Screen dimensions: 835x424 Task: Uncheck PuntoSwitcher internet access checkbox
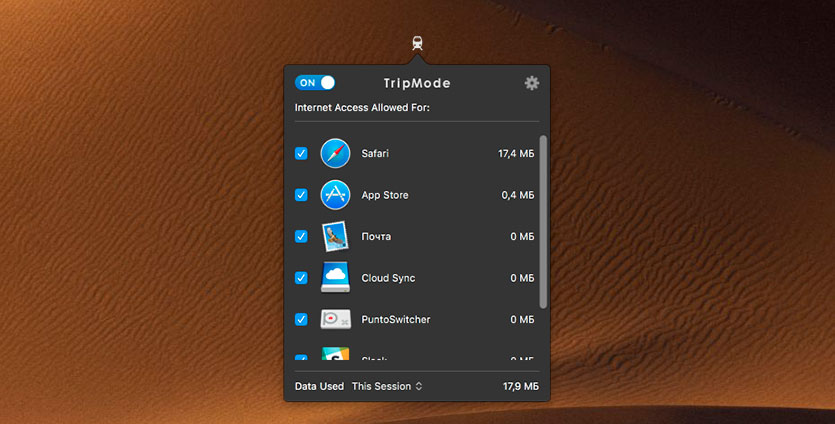[301, 320]
